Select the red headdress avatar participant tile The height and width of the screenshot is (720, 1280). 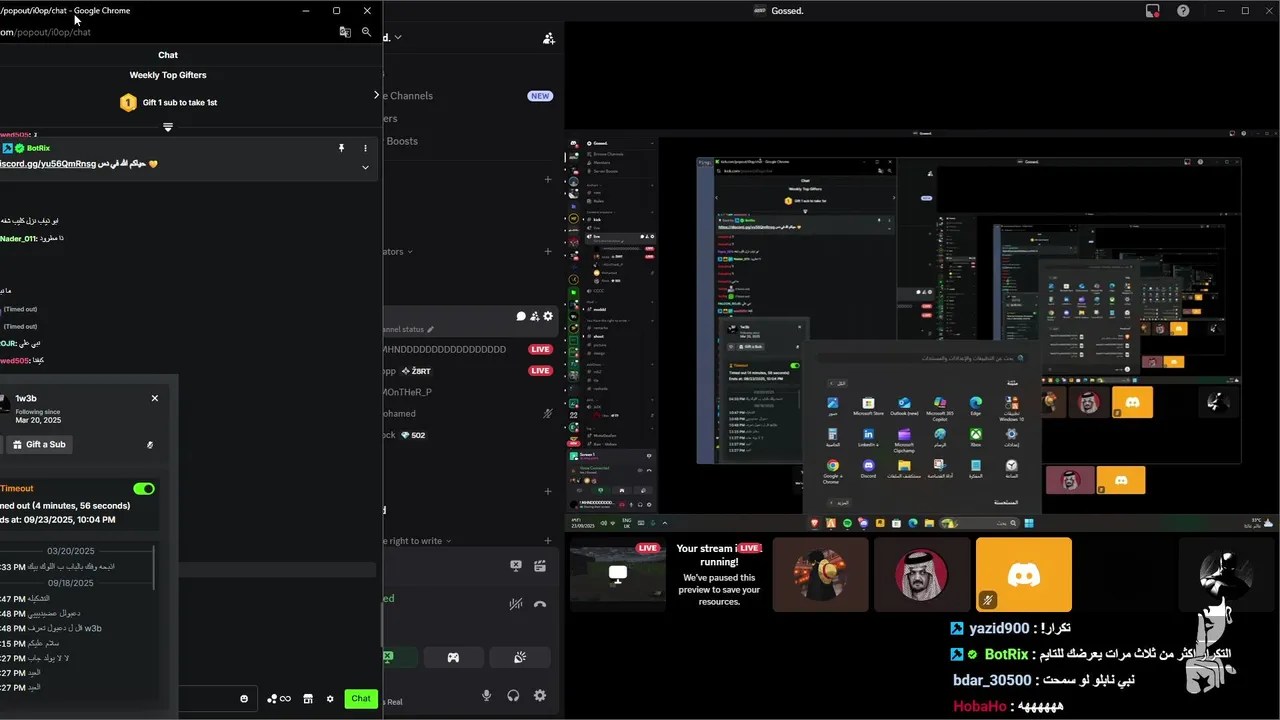click(x=922, y=574)
